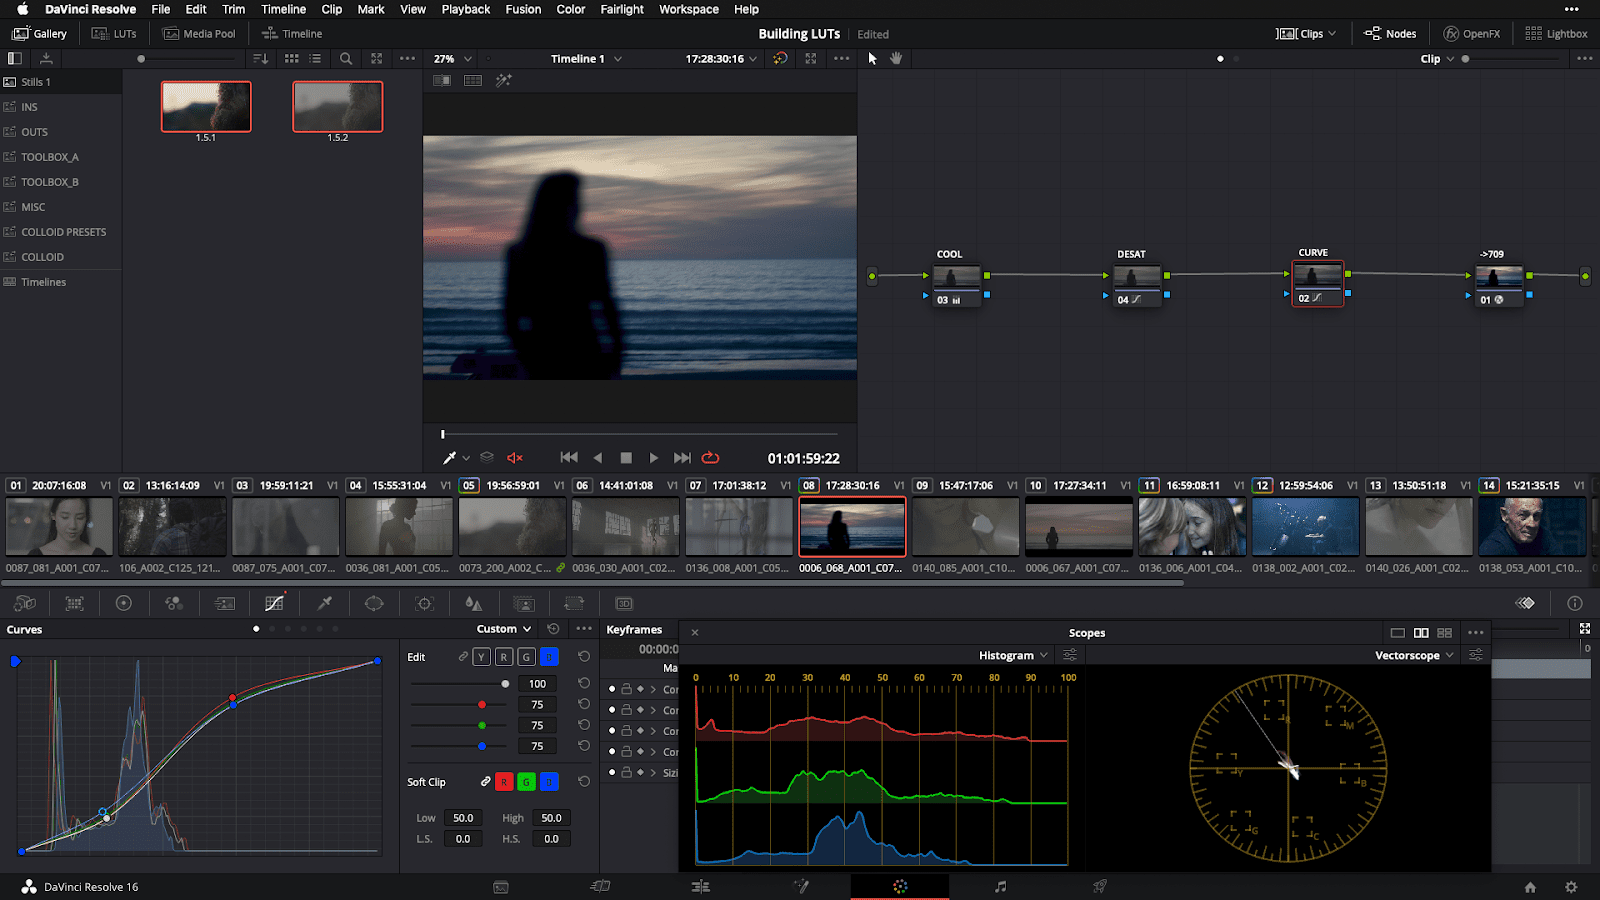
Task: Select the DESAT node in the node graph
Action: 1137,277
